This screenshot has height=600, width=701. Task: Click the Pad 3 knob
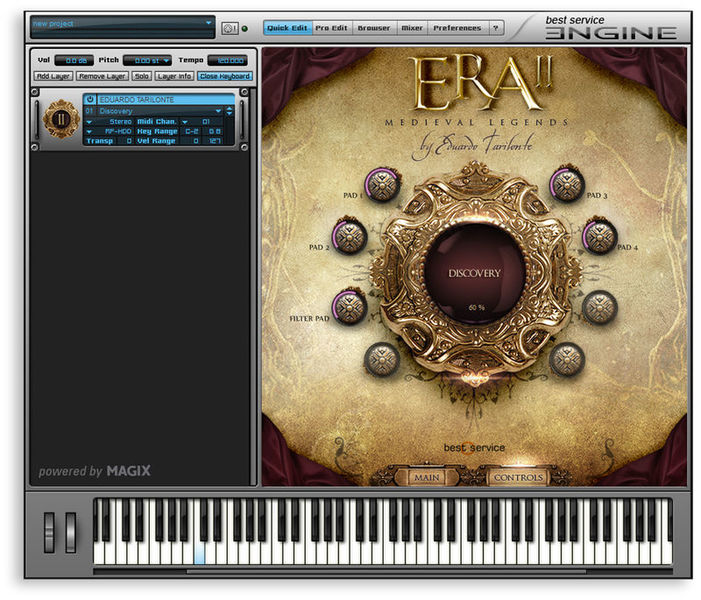click(x=566, y=184)
